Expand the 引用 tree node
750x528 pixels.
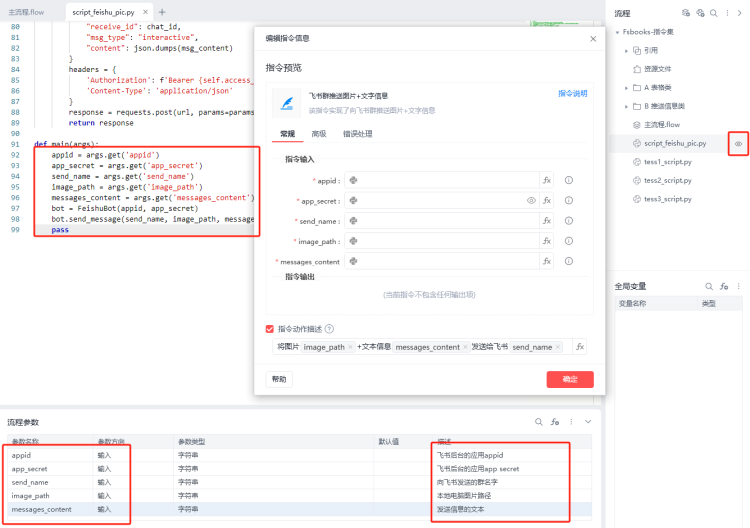coord(626,51)
